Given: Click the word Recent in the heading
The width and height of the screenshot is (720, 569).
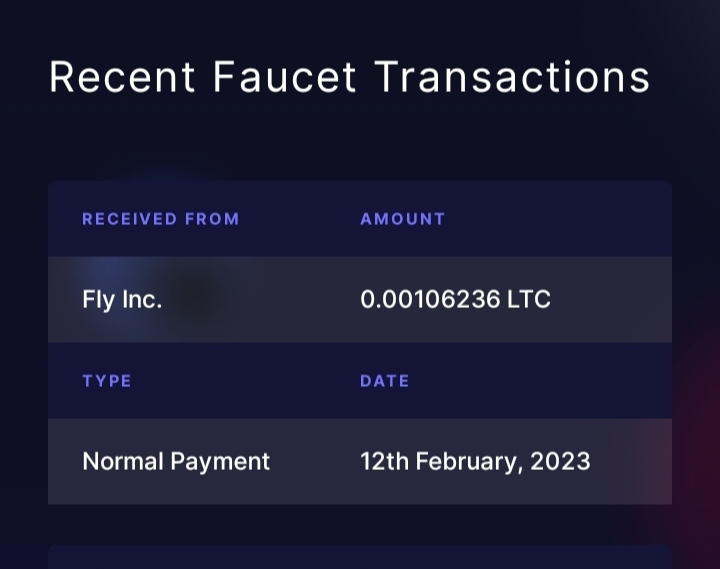Looking at the screenshot, I should coord(122,77).
